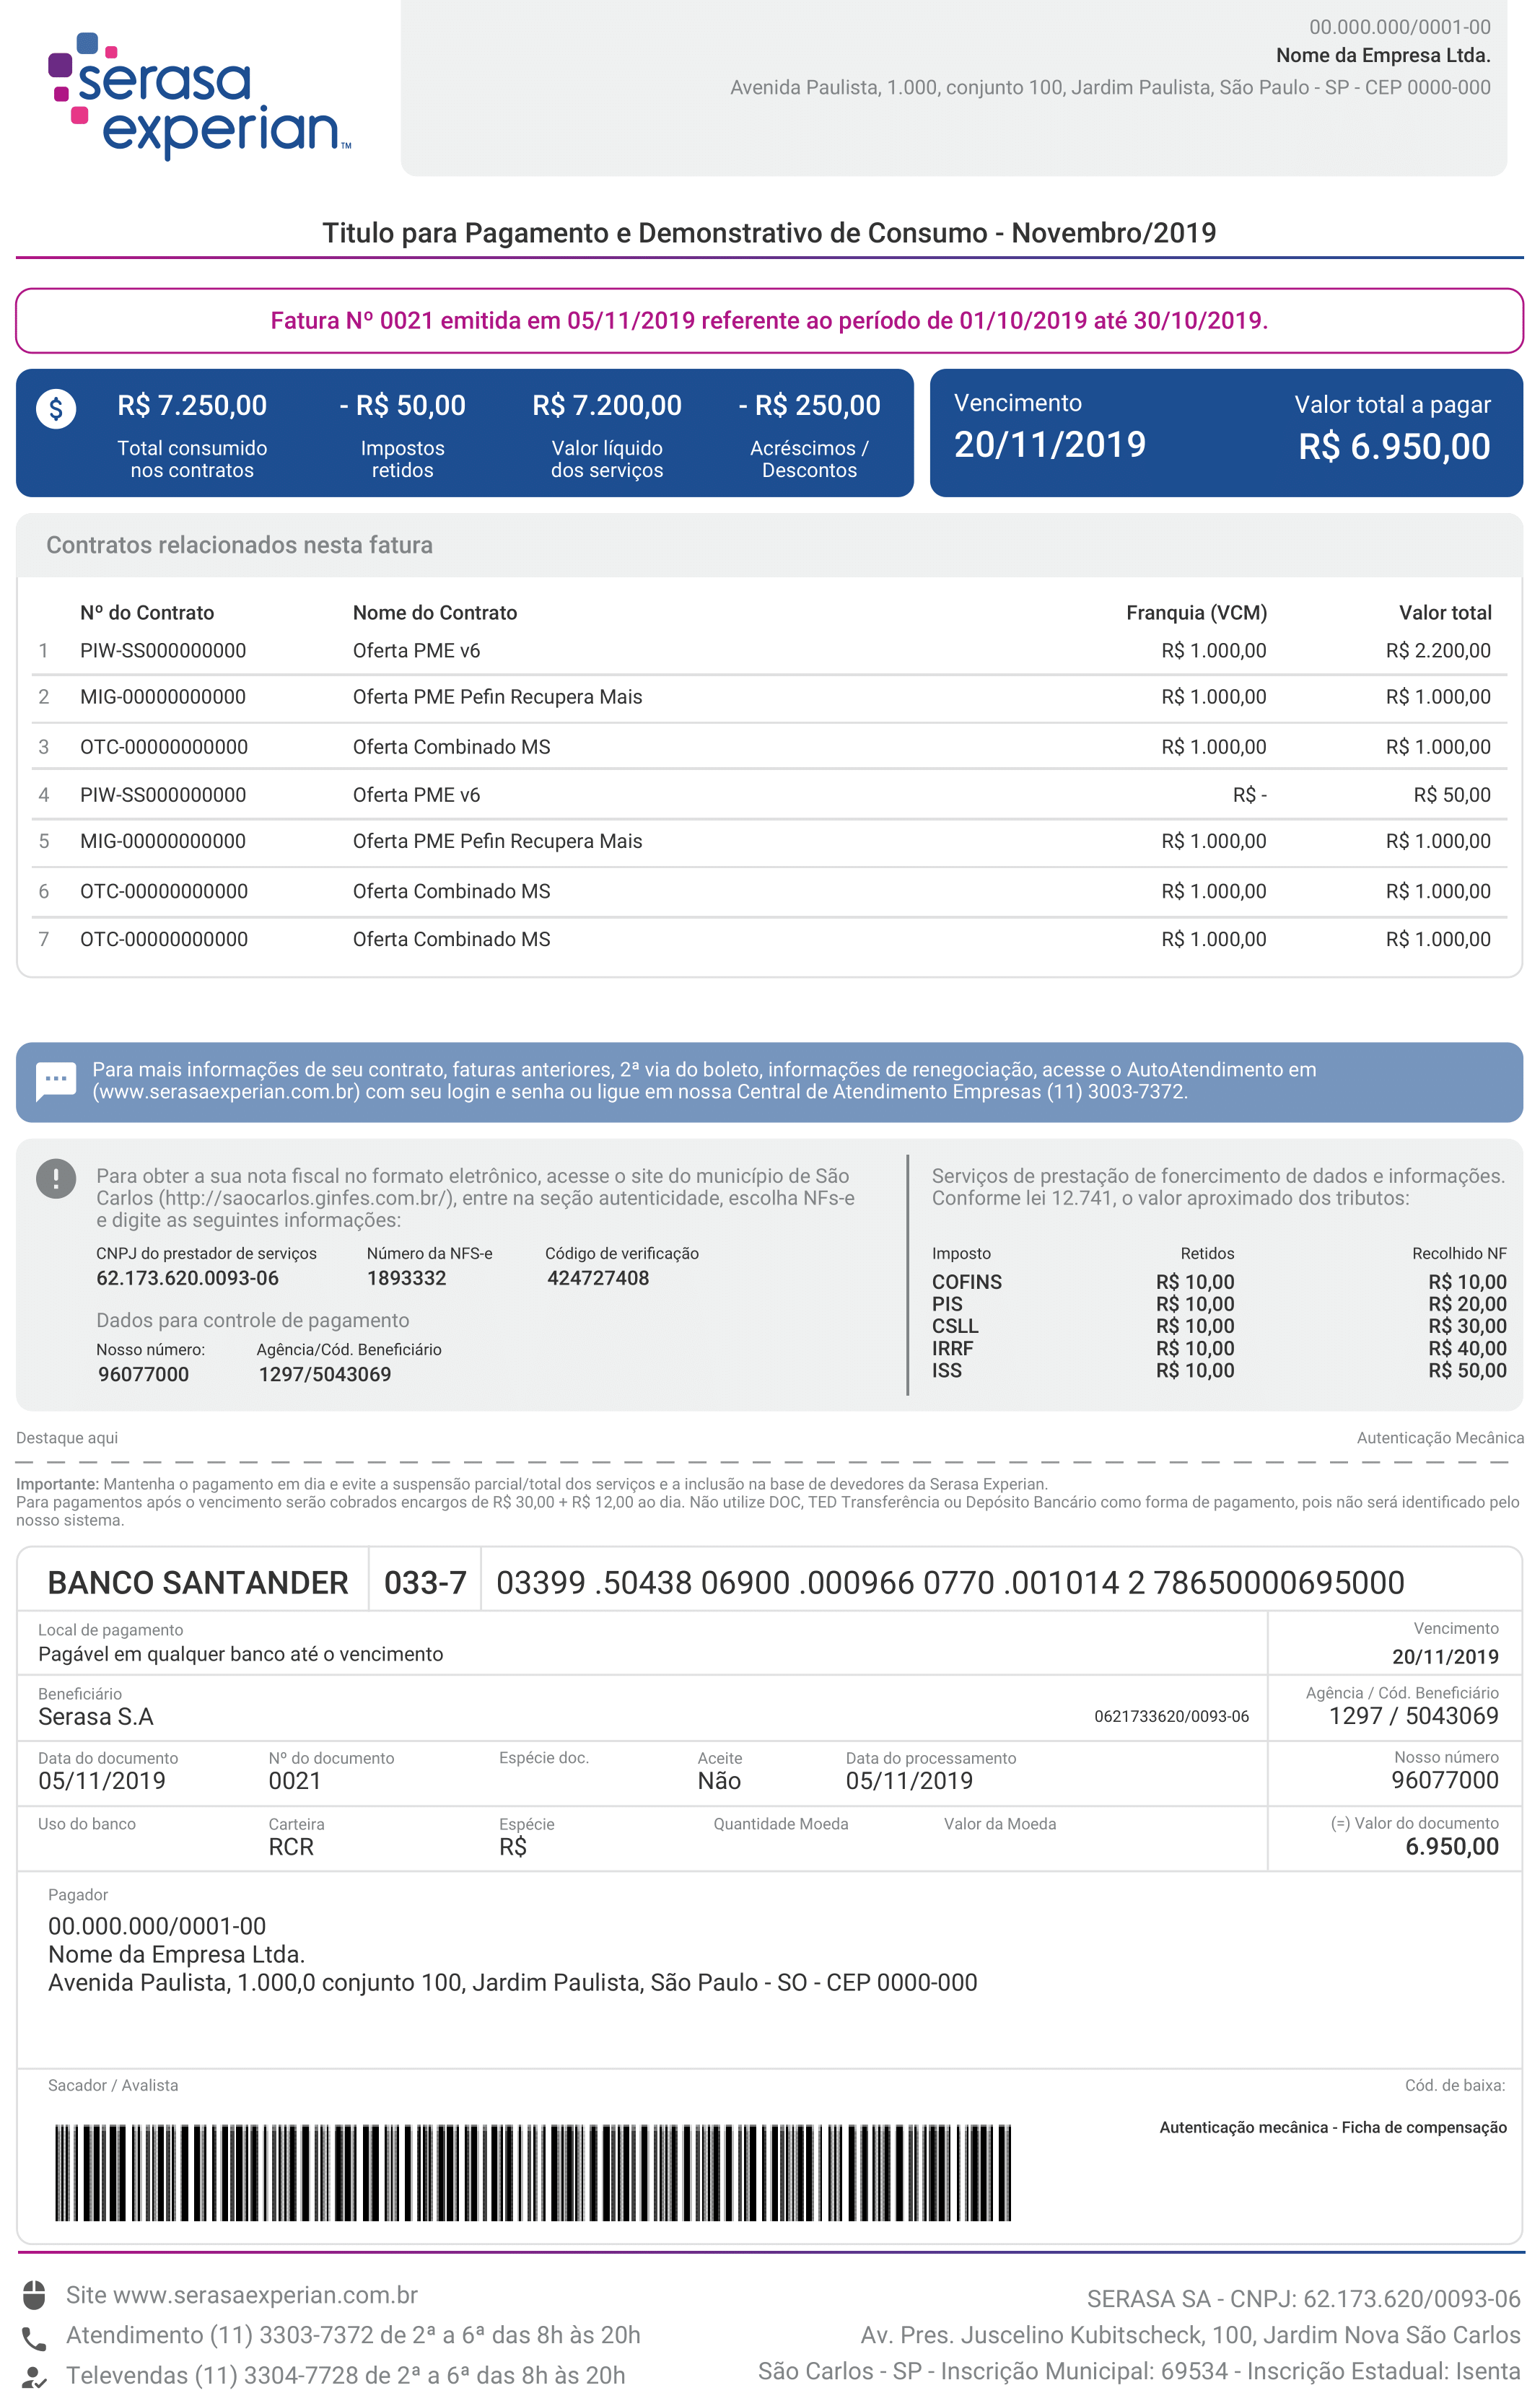
Task: Select contract row 7 OTC-00000000000
Action: coord(769,940)
